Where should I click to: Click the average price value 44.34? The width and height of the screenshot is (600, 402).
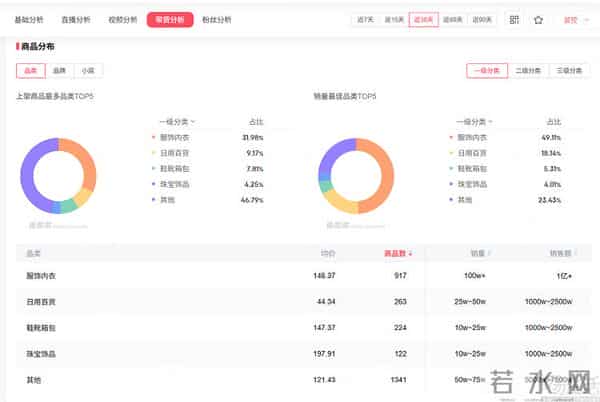[326, 301]
